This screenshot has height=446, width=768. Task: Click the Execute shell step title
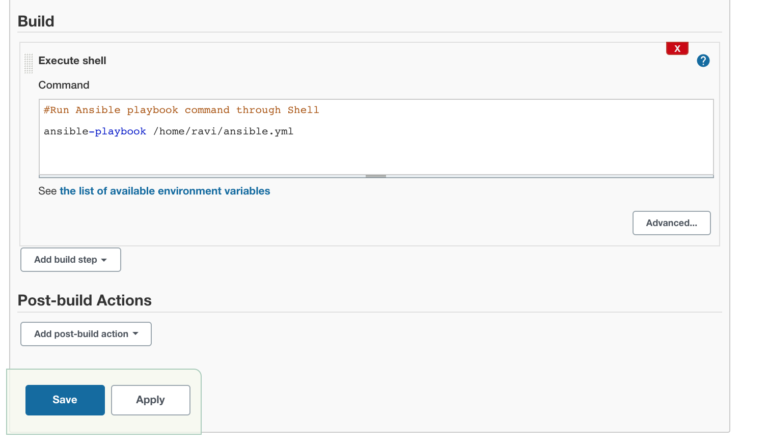72,61
